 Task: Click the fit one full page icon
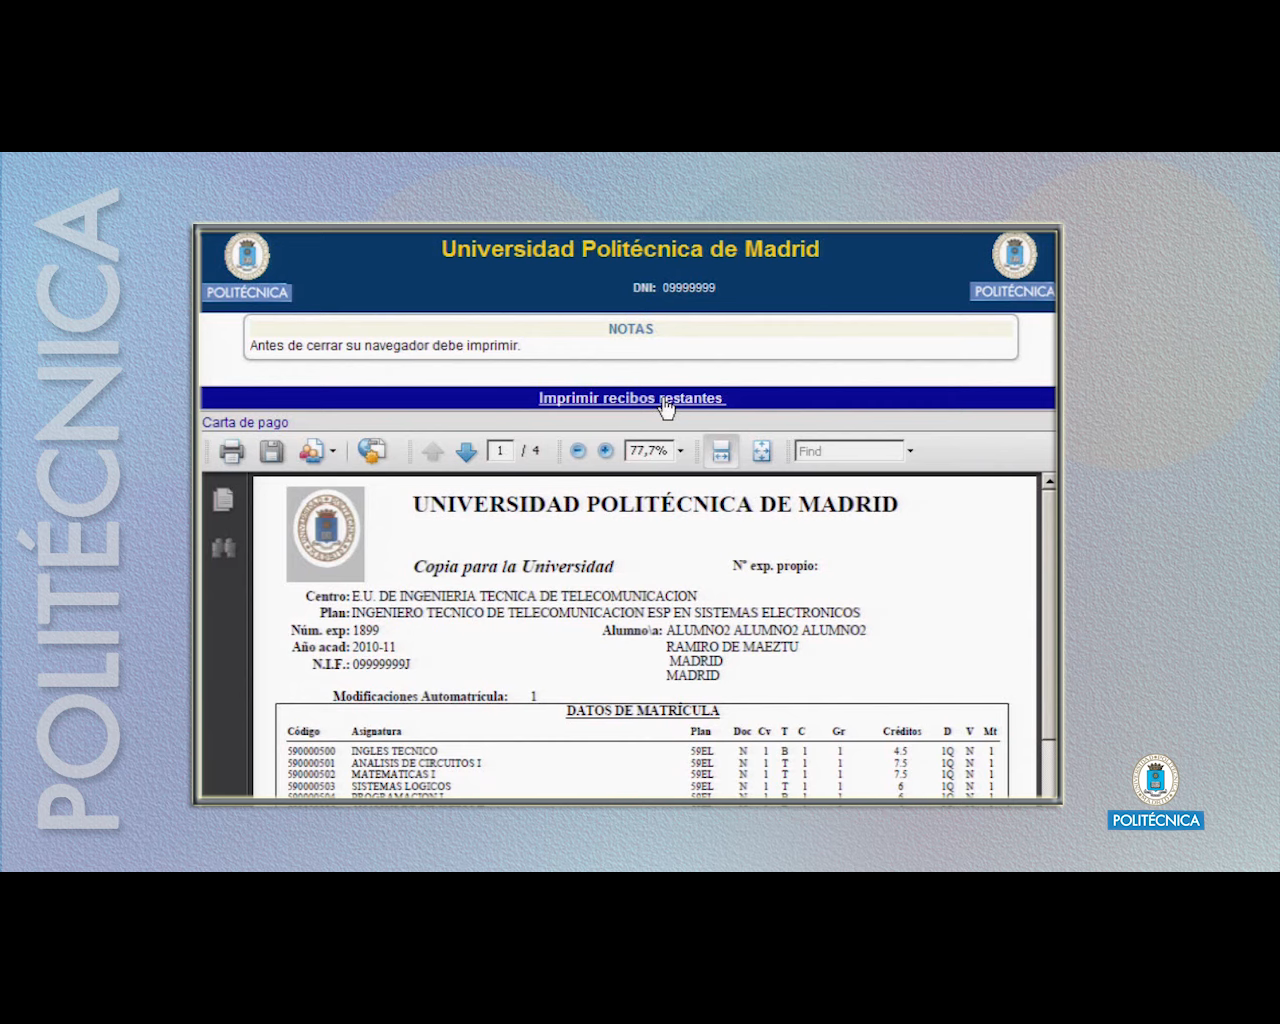tap(762, 451)
